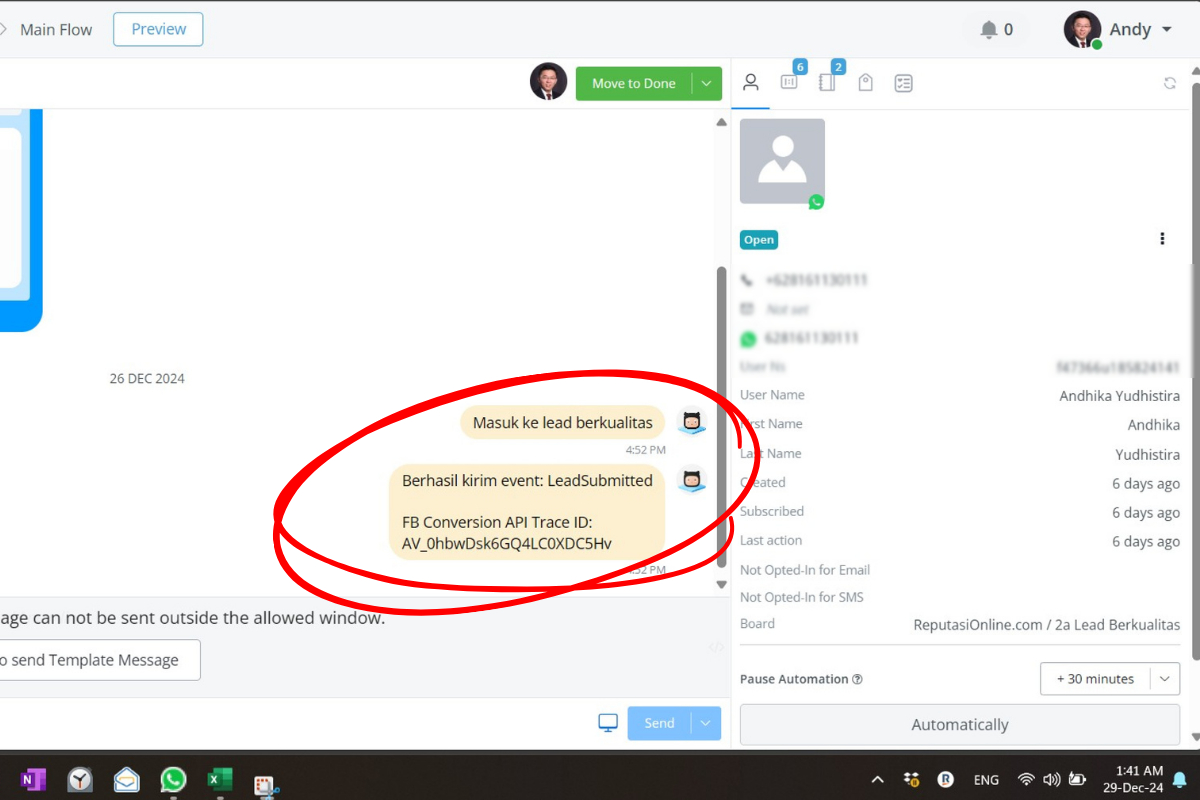Open the tags tab icon
1200x800 pixels.
[x=866, y=83]
